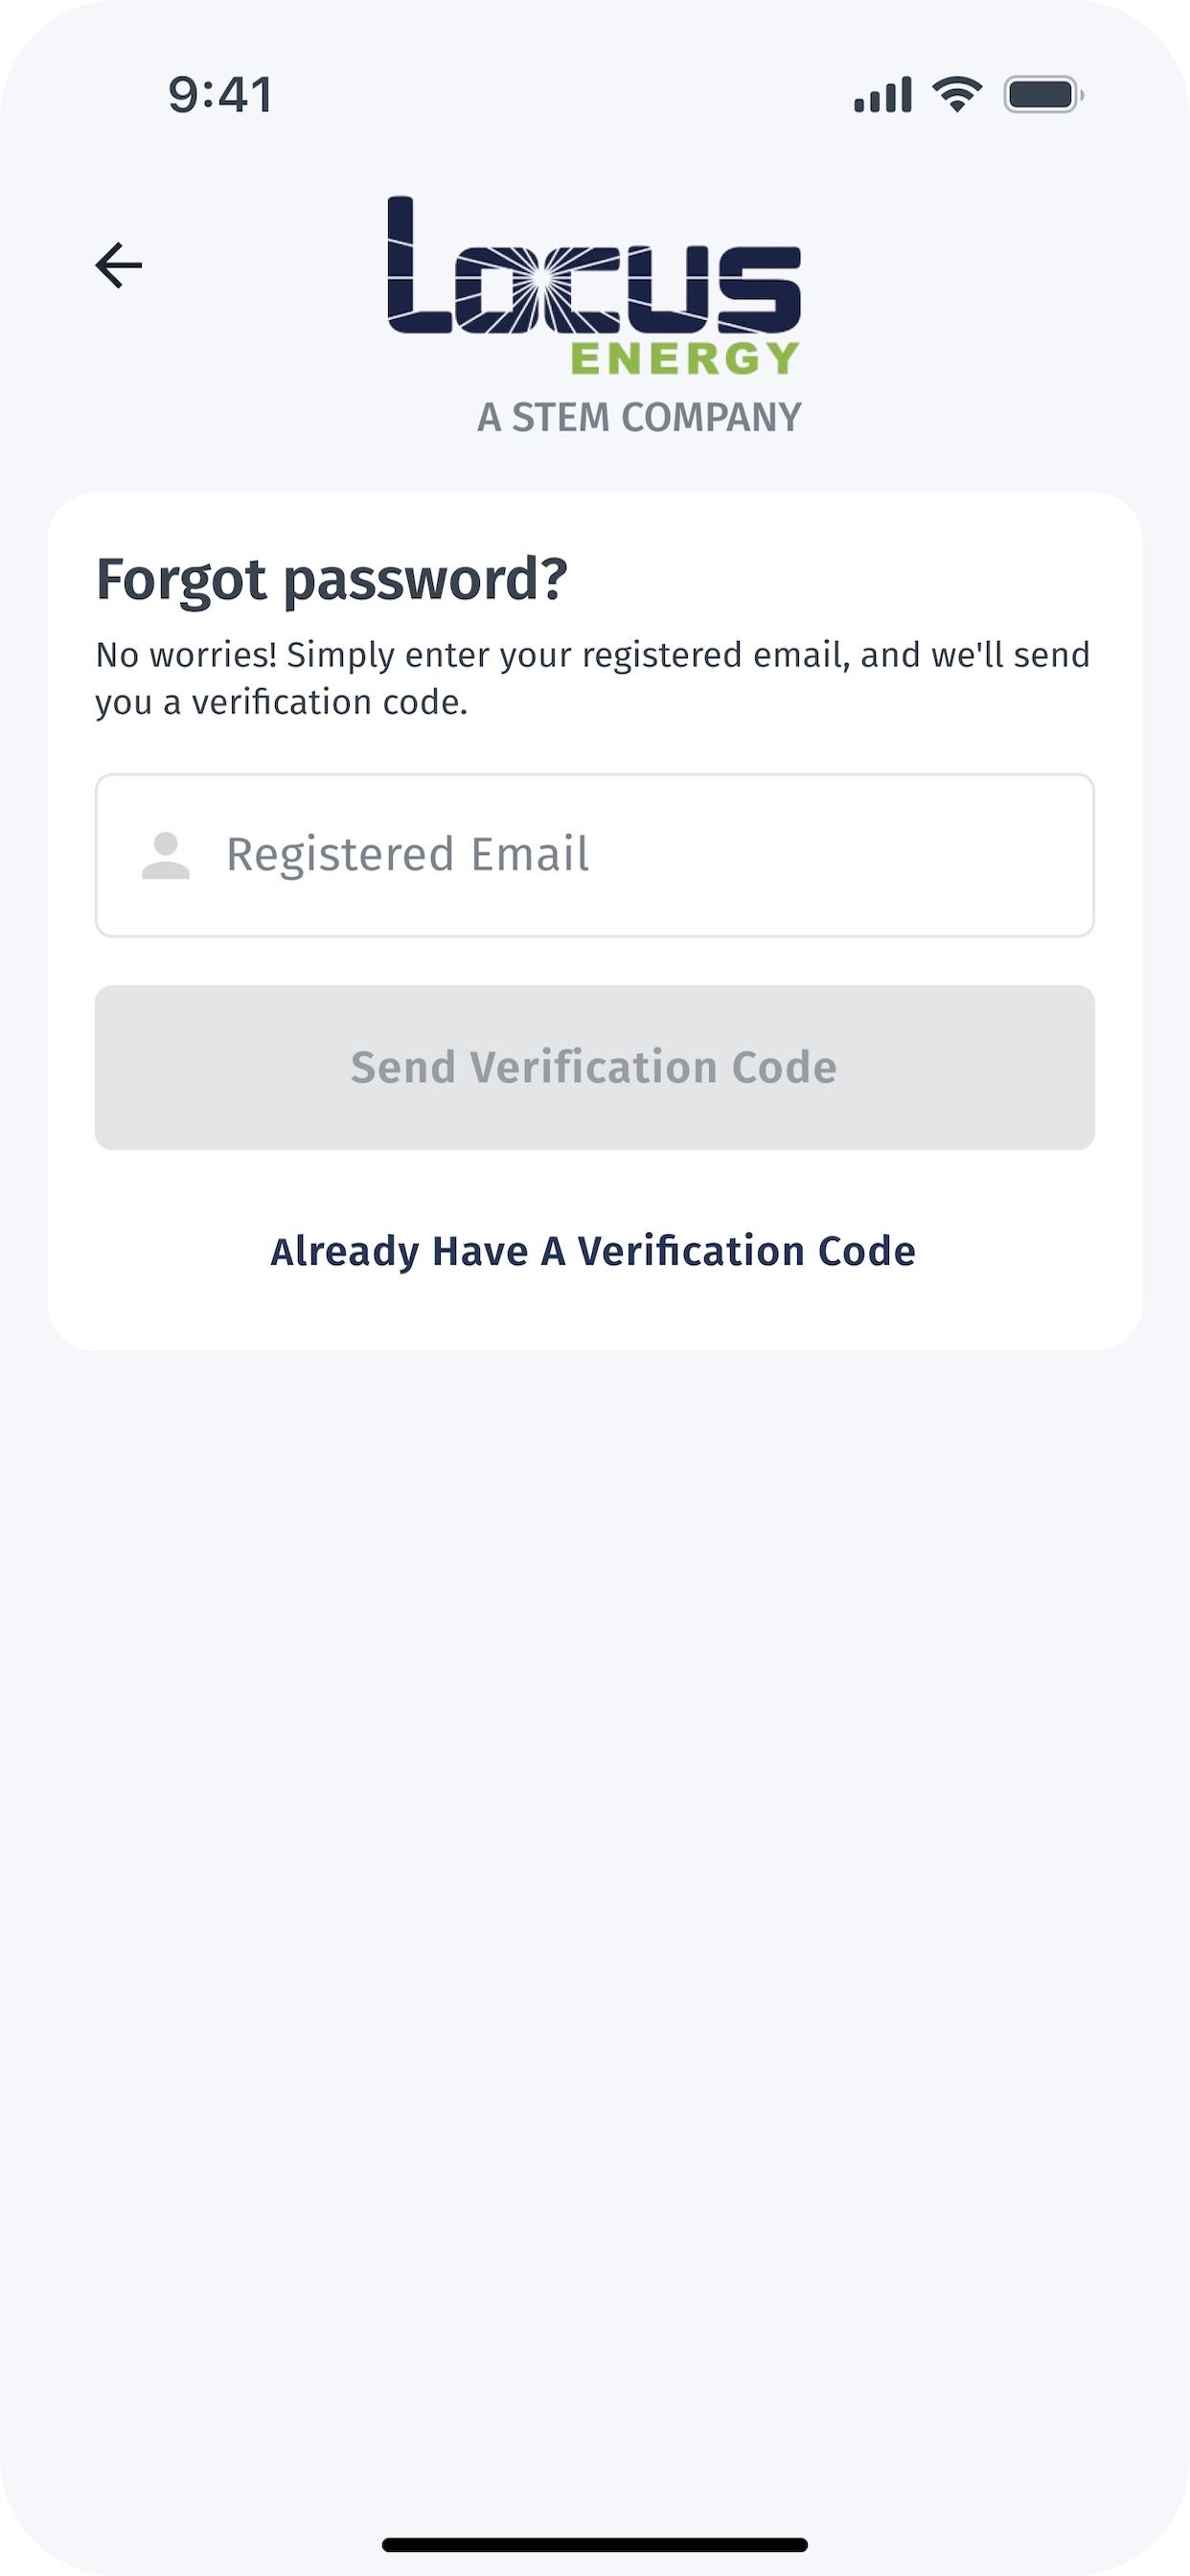Click the letter L of Locus logo
The width and height of the screenshot is (1190, 2576).
(419, 265)
